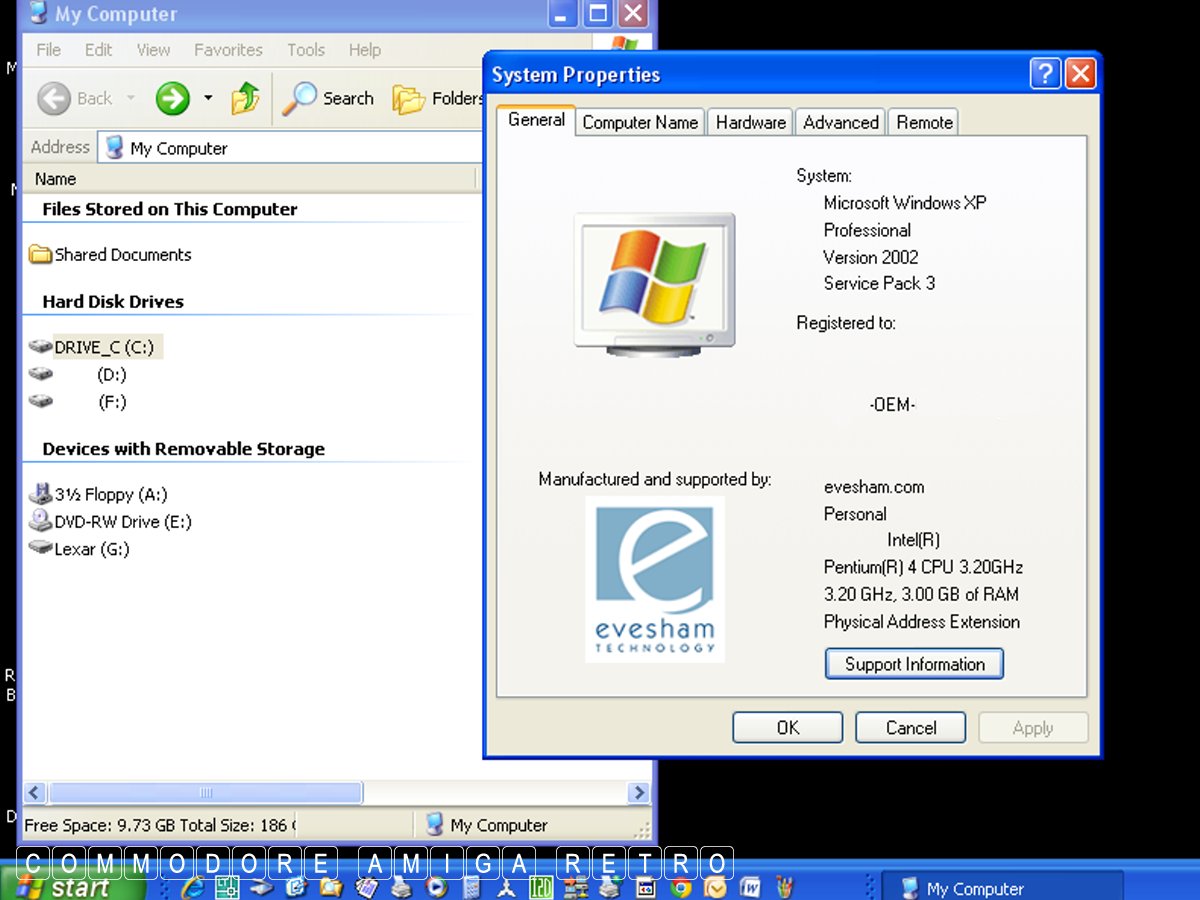Launch Chrome from the Quick Launch bar
Screen dimensions: 1200x900
tap(681, 887)
